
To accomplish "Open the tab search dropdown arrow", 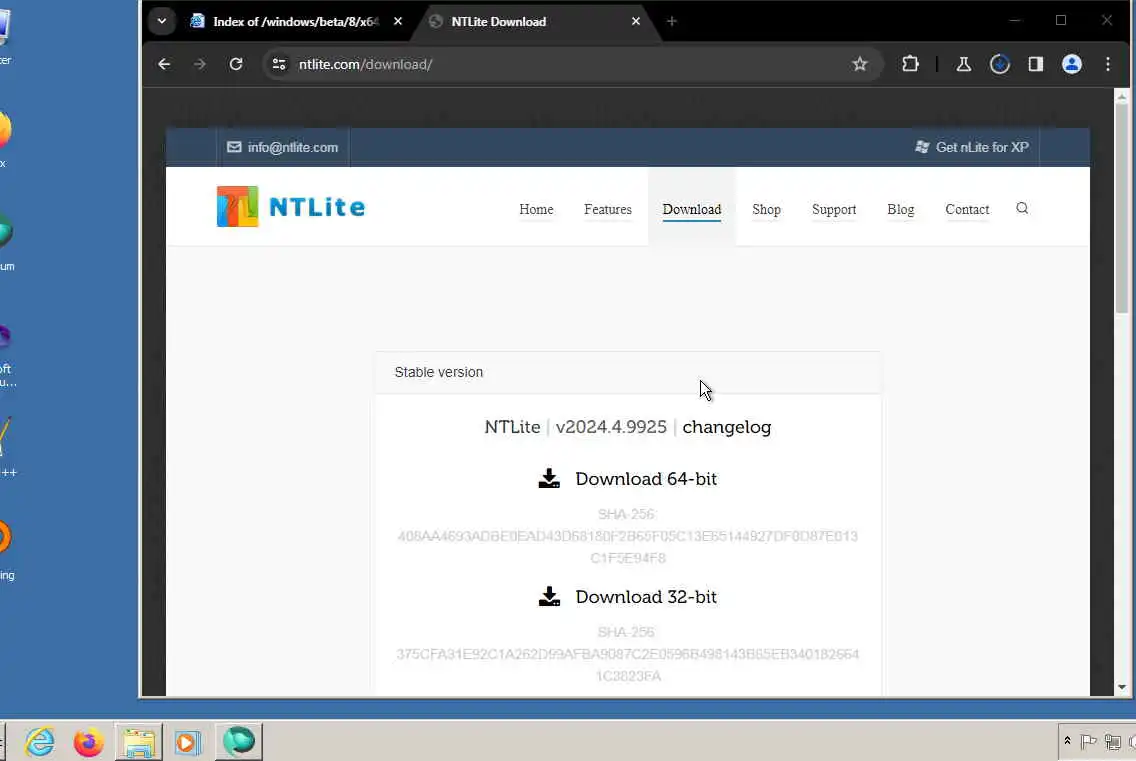I will click(x=162, y=21).
